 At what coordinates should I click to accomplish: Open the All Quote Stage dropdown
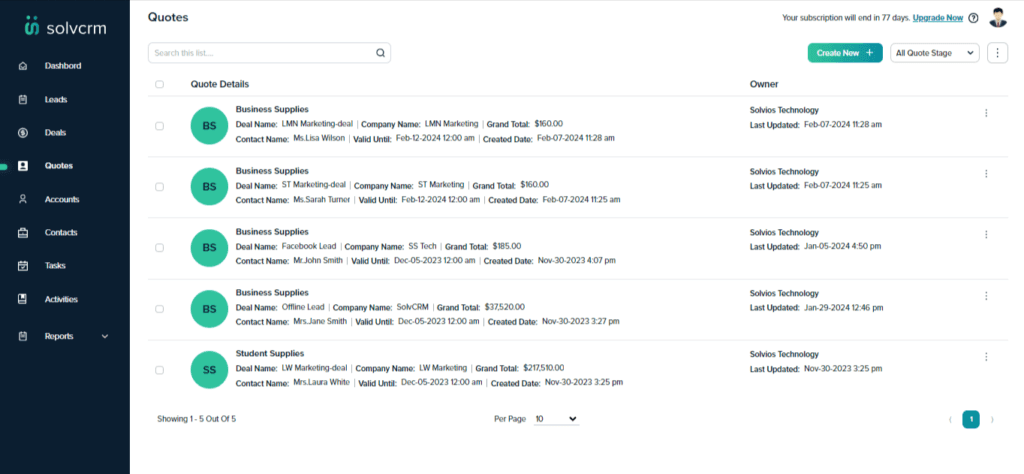935,53
